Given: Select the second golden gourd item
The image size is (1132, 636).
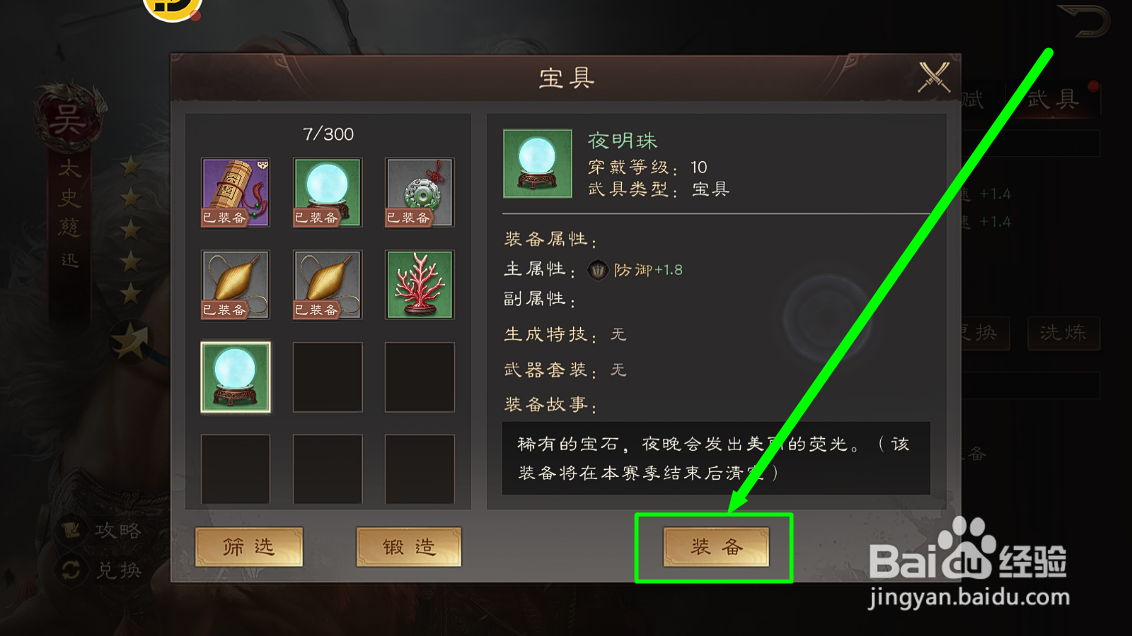Looking at the screenshot, I should 327,284.
